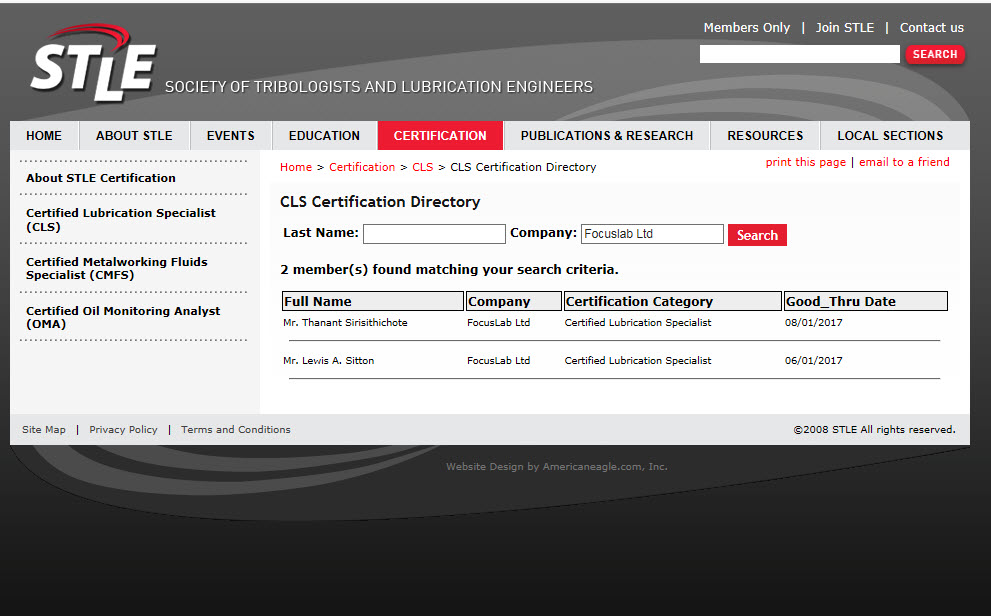
Task: Click the Home breadcrumb link
Action: coord(296,167)
